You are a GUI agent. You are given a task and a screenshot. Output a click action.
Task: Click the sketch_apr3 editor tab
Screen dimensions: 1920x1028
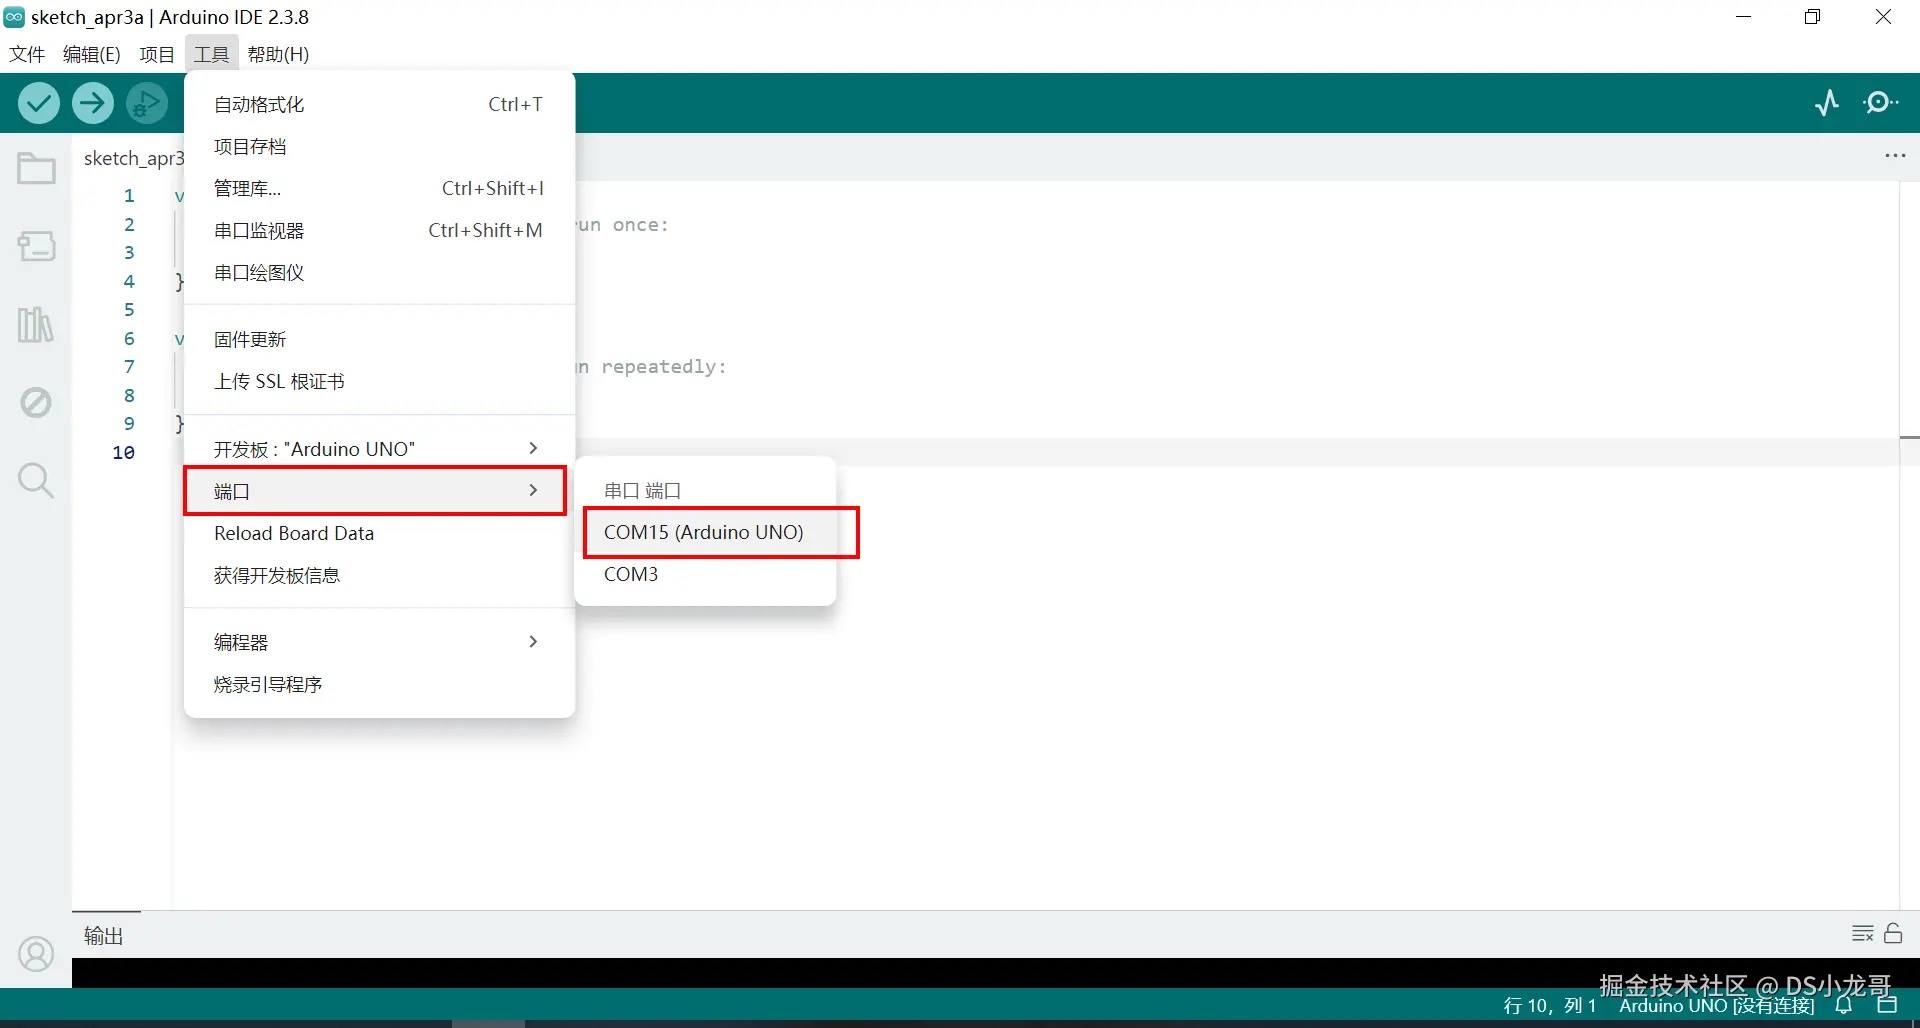tap(134, 158)
